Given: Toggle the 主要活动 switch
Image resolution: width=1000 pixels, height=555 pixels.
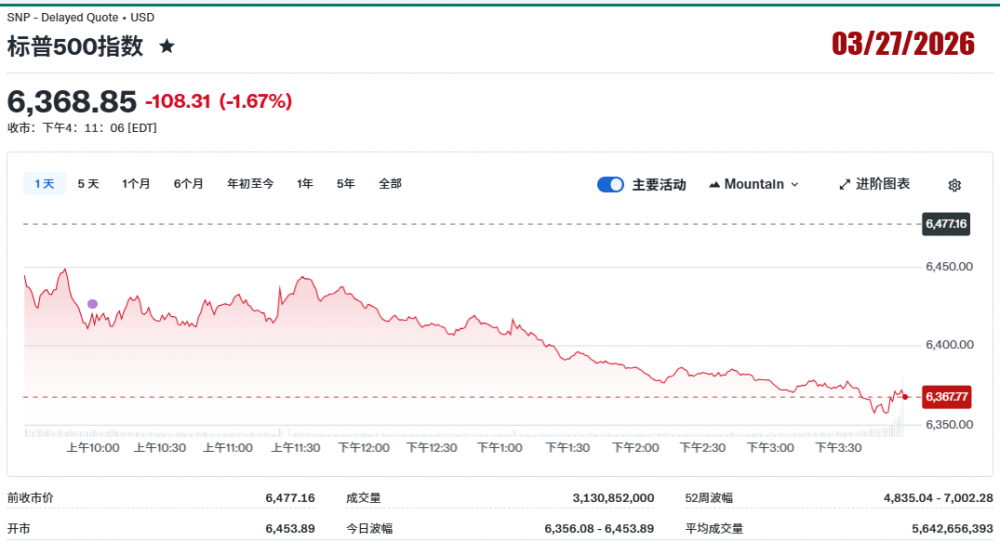Looking at the screenshot, I should click(x=610, y=185).
